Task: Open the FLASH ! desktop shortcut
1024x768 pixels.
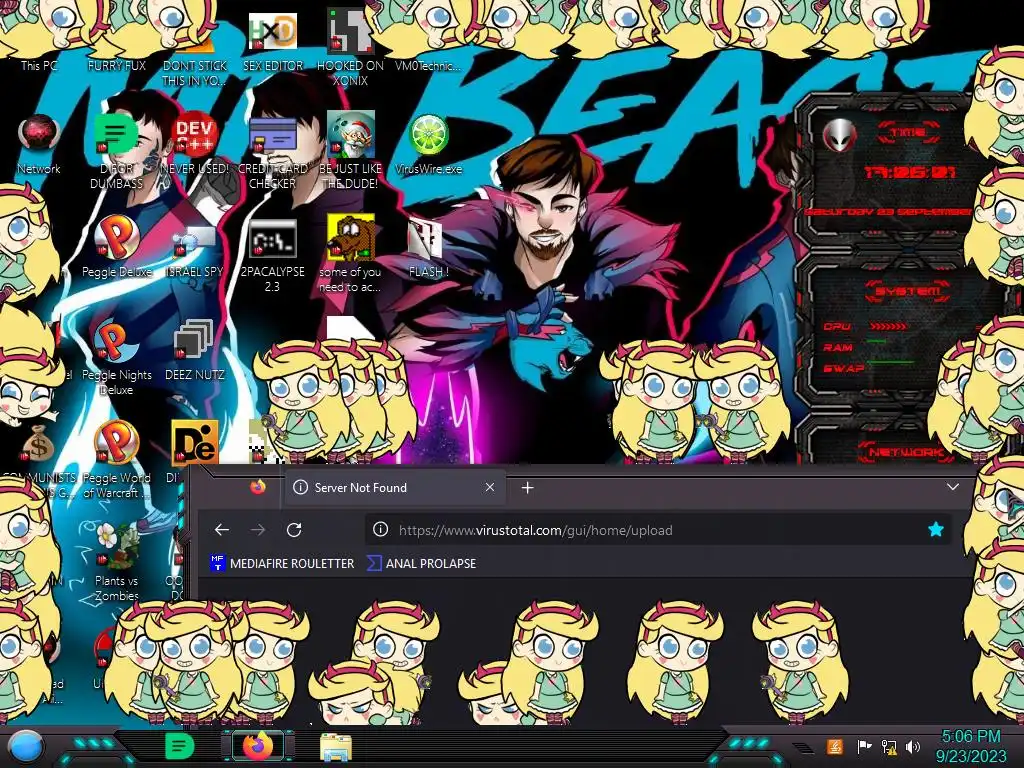Action: (x=426, y=239)
